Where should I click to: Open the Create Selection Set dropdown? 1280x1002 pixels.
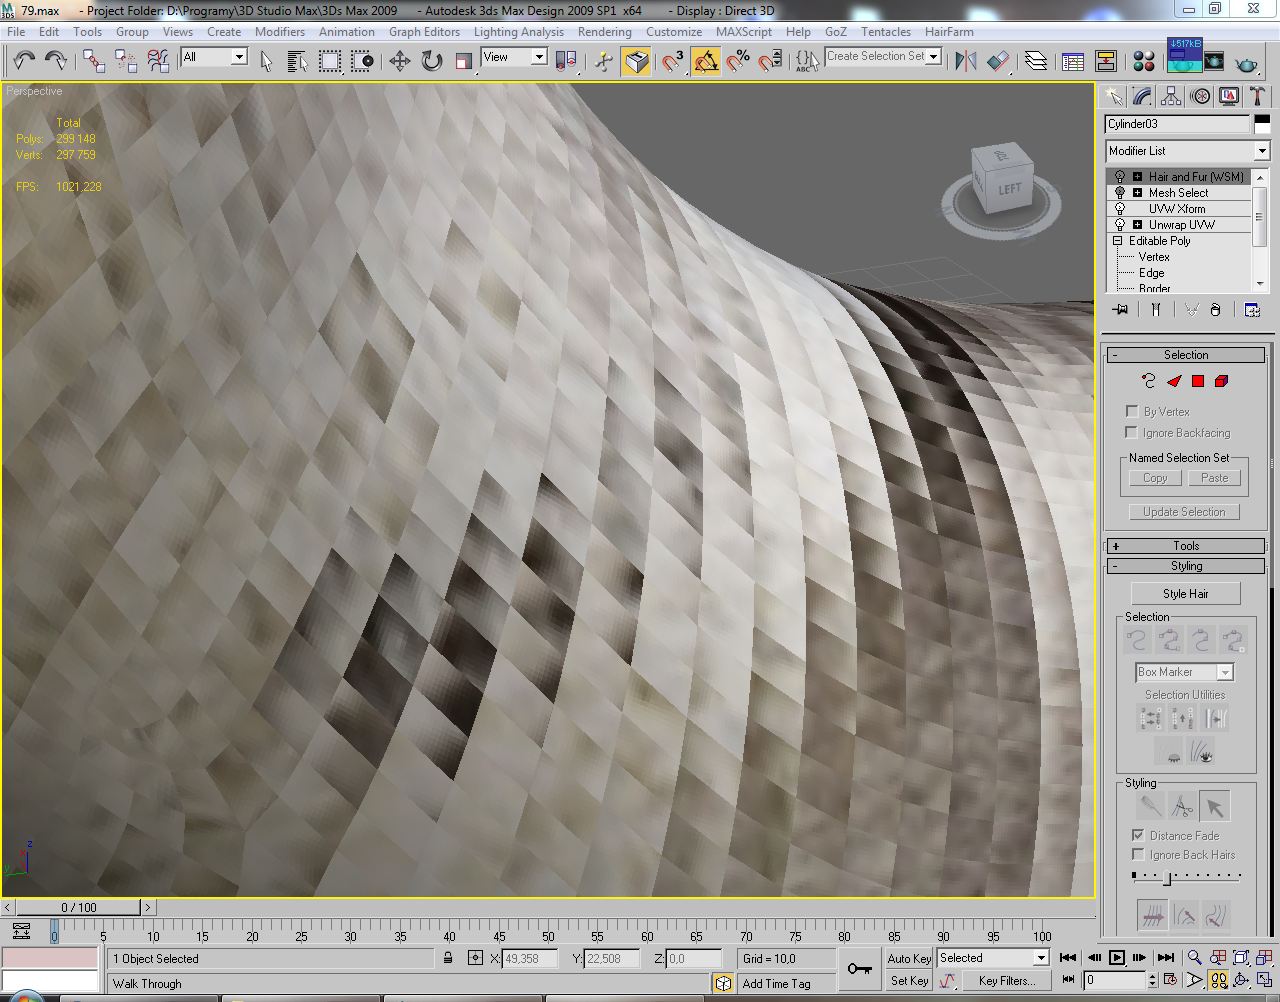pos(883,56)
